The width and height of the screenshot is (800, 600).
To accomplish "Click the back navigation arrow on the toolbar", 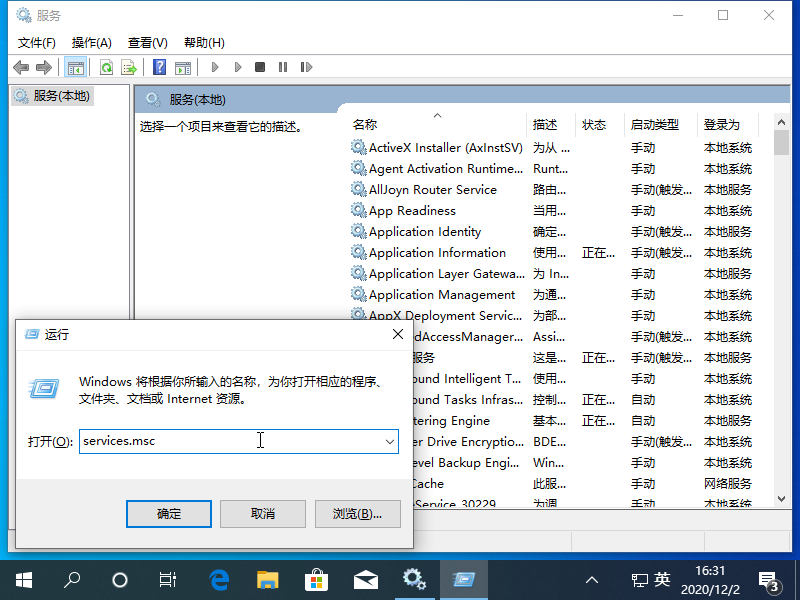I will coord(21,67).
